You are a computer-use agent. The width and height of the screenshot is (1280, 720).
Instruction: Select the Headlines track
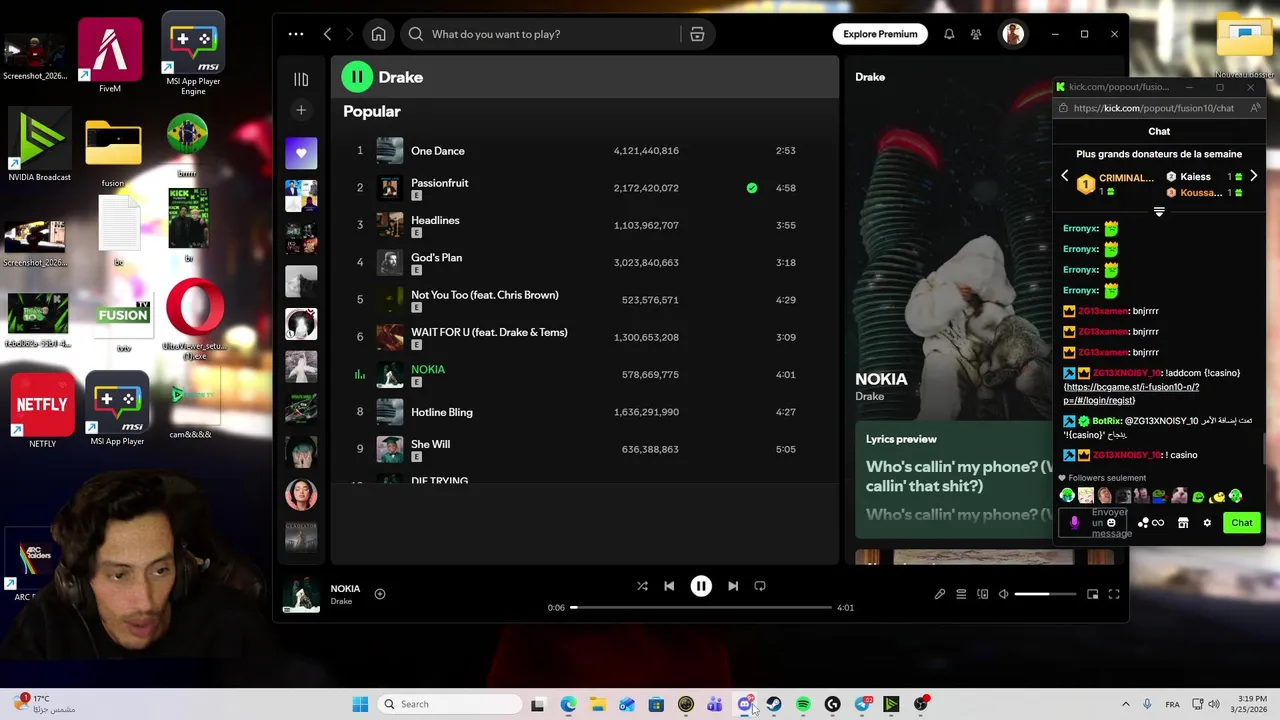point(585,225)
